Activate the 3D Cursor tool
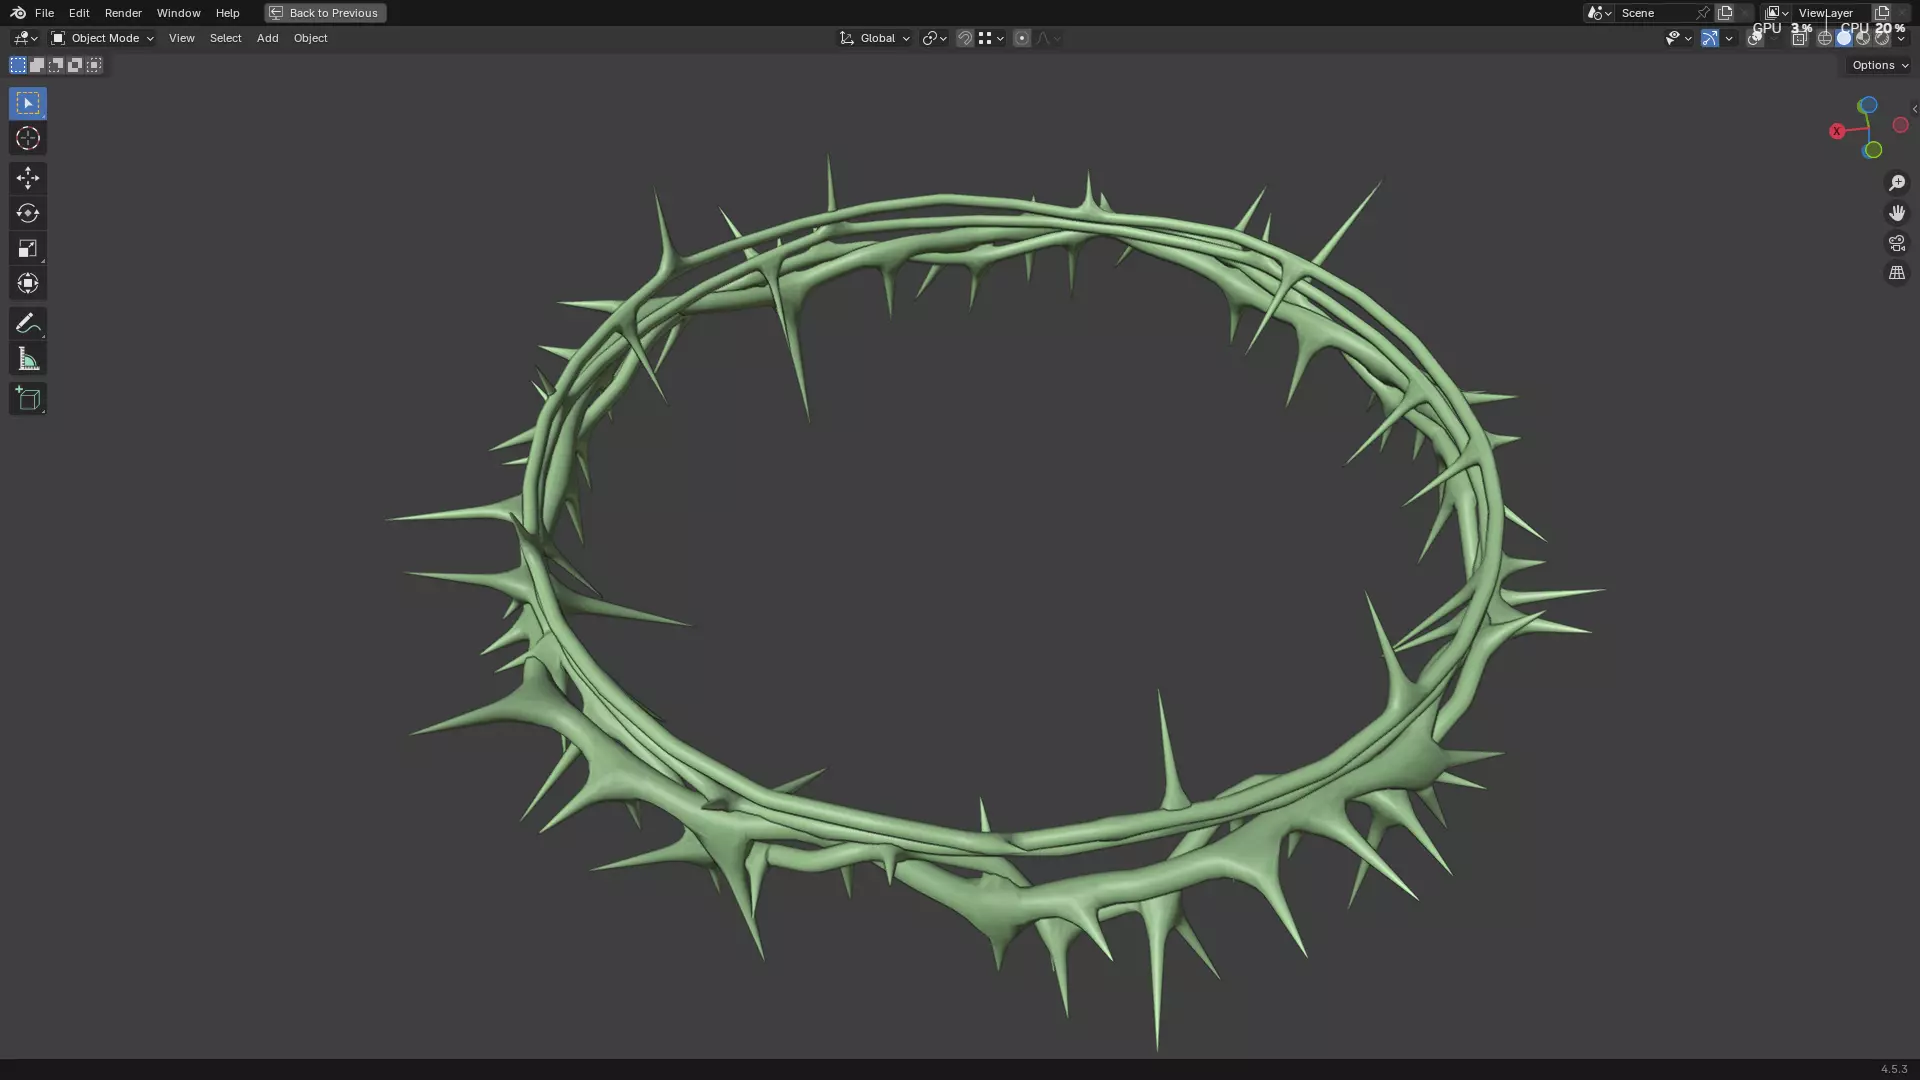Viewport: 1920px width, 1080px height. [x=27, y=138]
